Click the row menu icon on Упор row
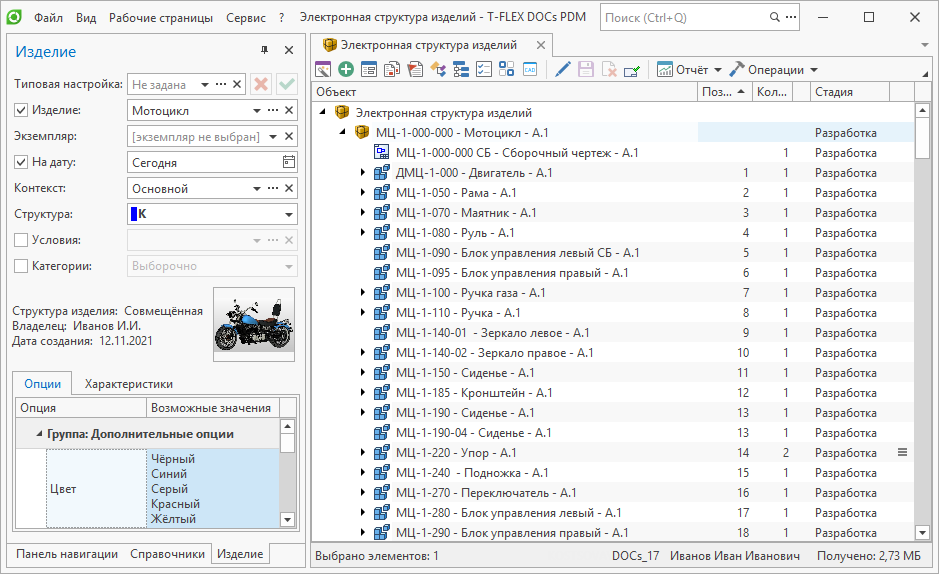The height and width of the screenshot is (574, 939). 902,452
